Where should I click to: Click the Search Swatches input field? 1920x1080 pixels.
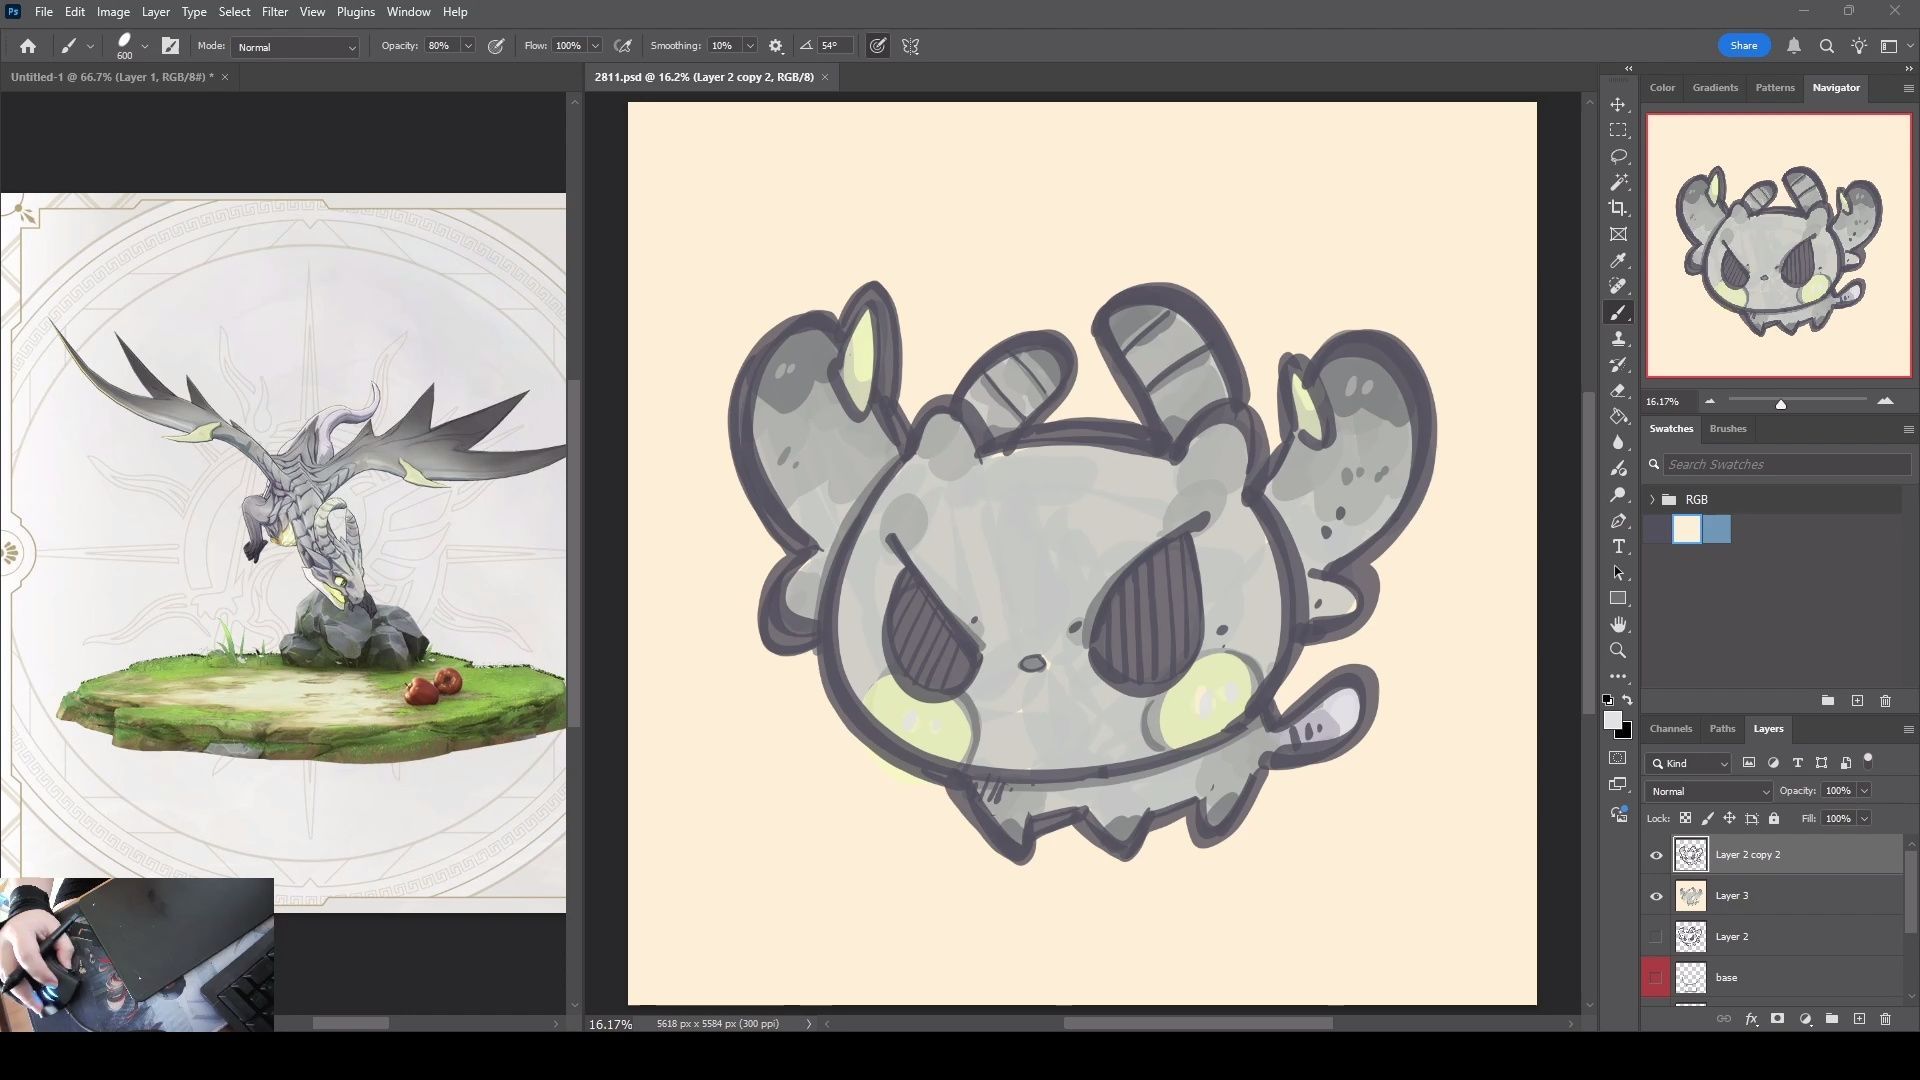(1786, 465)
